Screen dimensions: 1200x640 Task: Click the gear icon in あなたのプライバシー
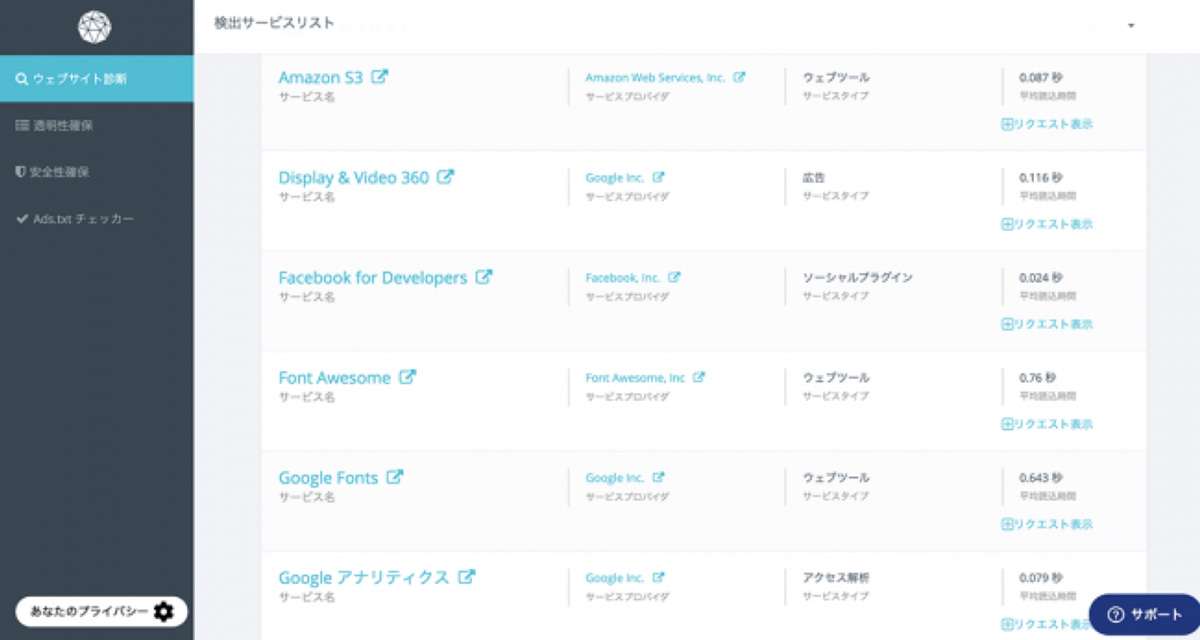pos(164,611)
